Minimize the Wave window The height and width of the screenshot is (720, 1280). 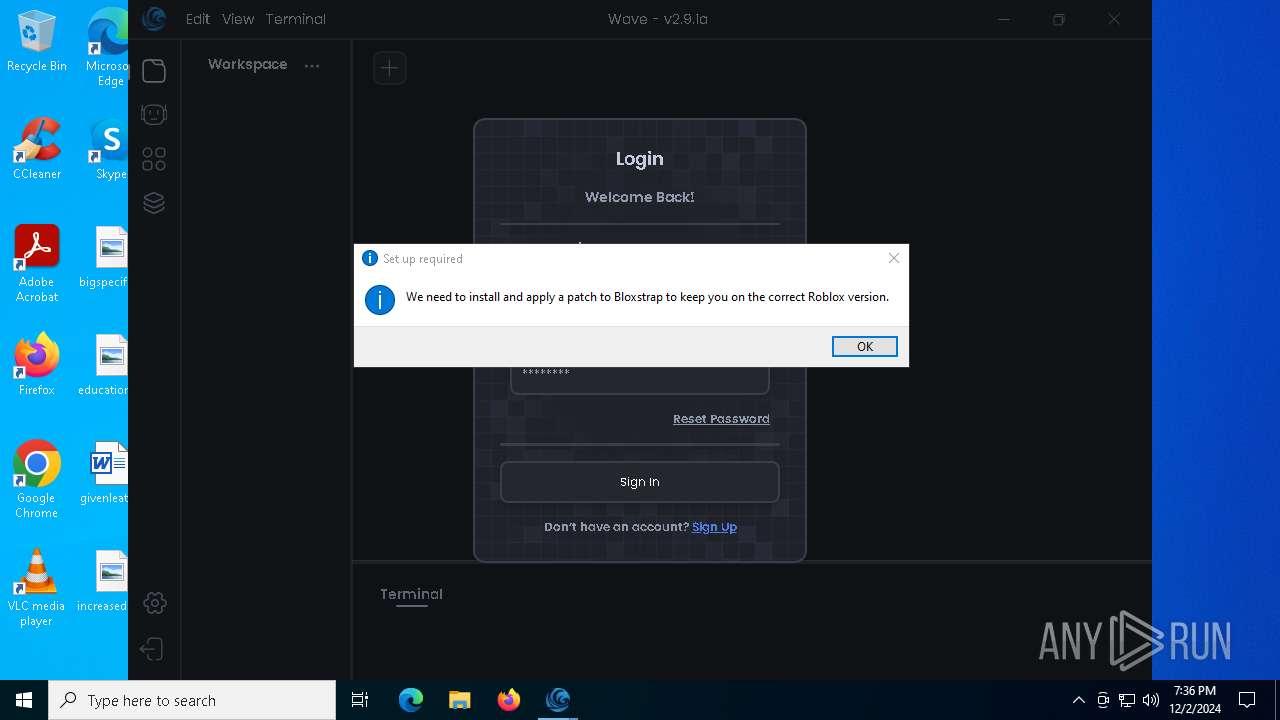[1004, 19]
